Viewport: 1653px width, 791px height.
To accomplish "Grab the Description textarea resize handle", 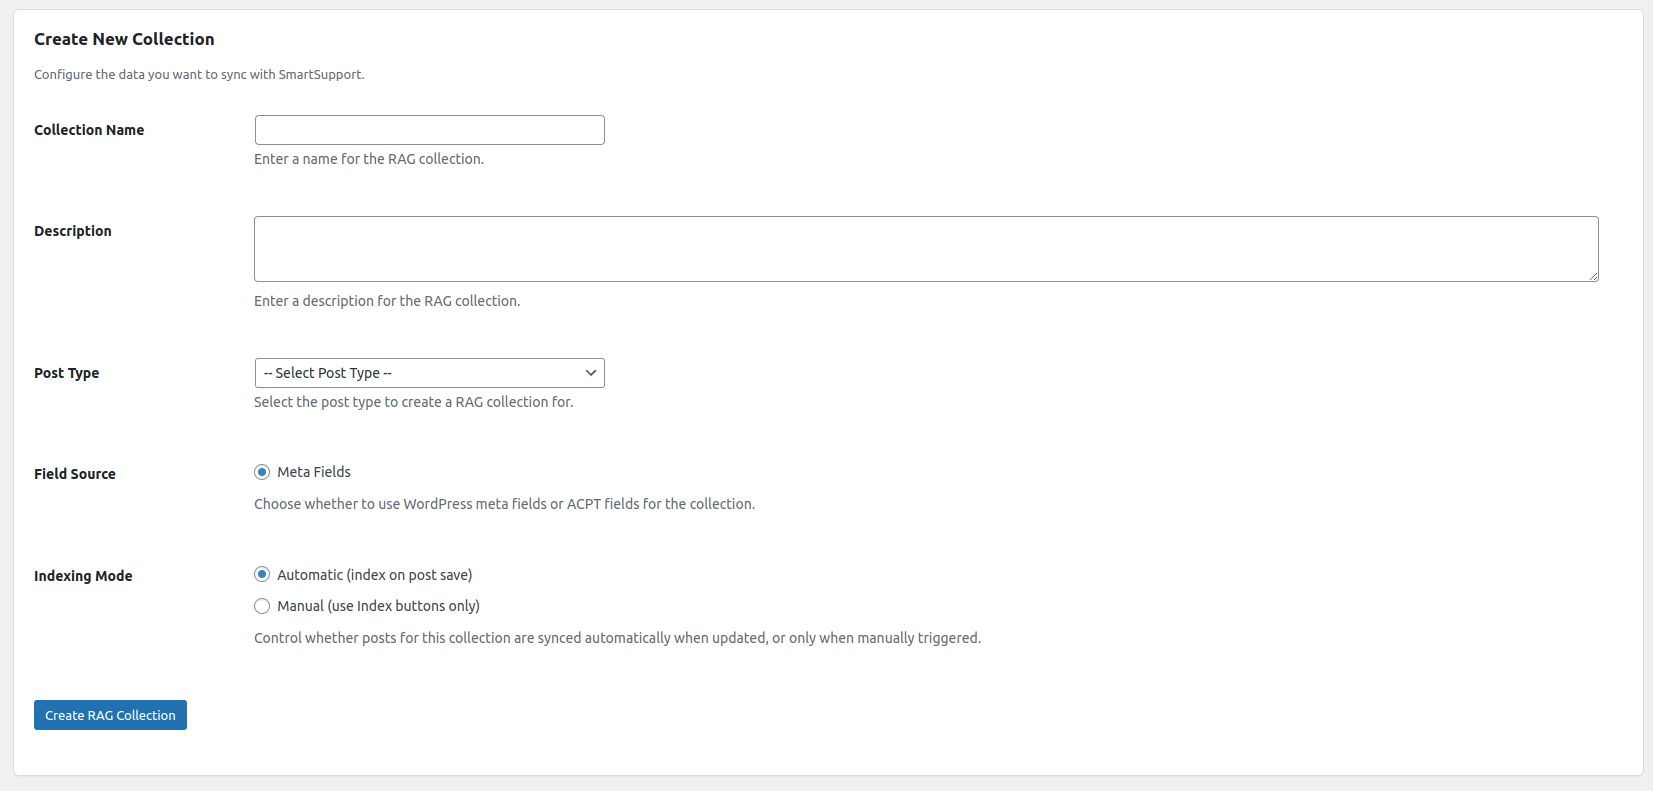I will [1592, 276].
